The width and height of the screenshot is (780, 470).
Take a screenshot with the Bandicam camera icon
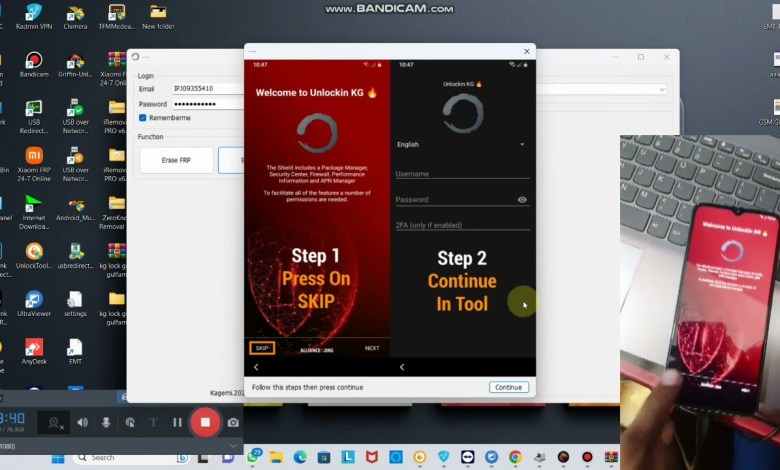[233, 422]
